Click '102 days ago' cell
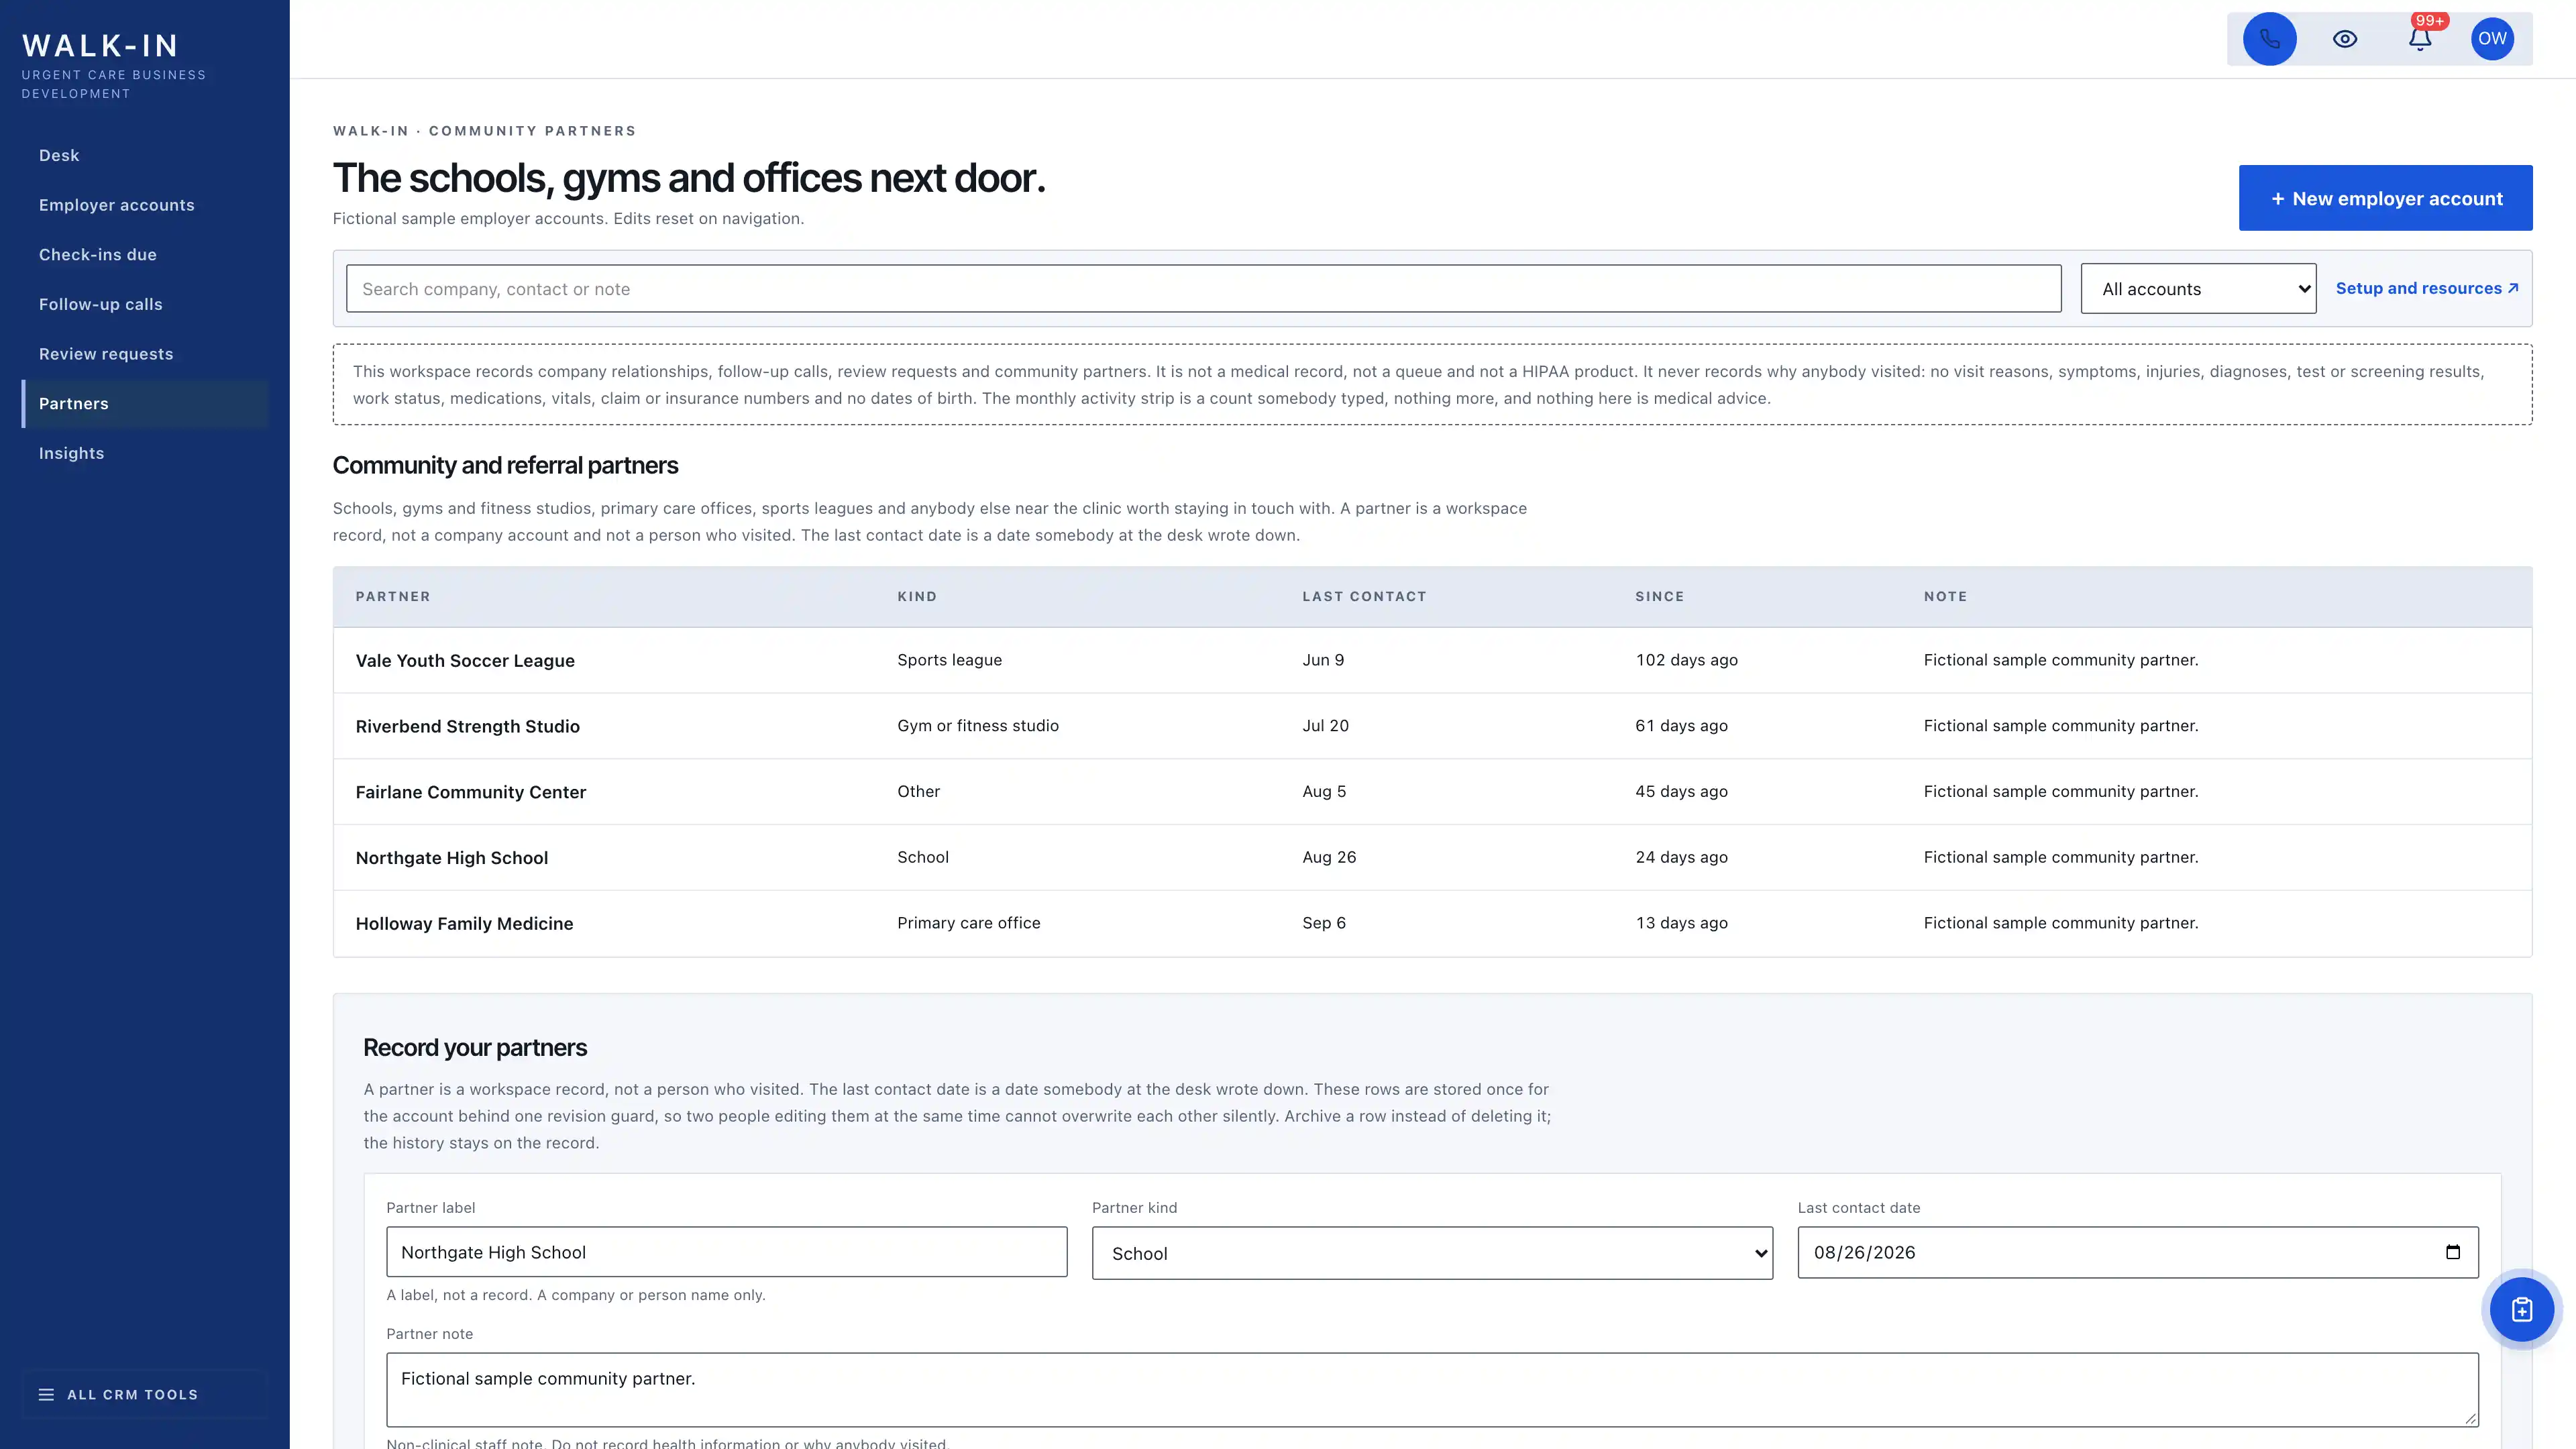Viewport: 2576px width, 1449px height. pos(1686,660)
